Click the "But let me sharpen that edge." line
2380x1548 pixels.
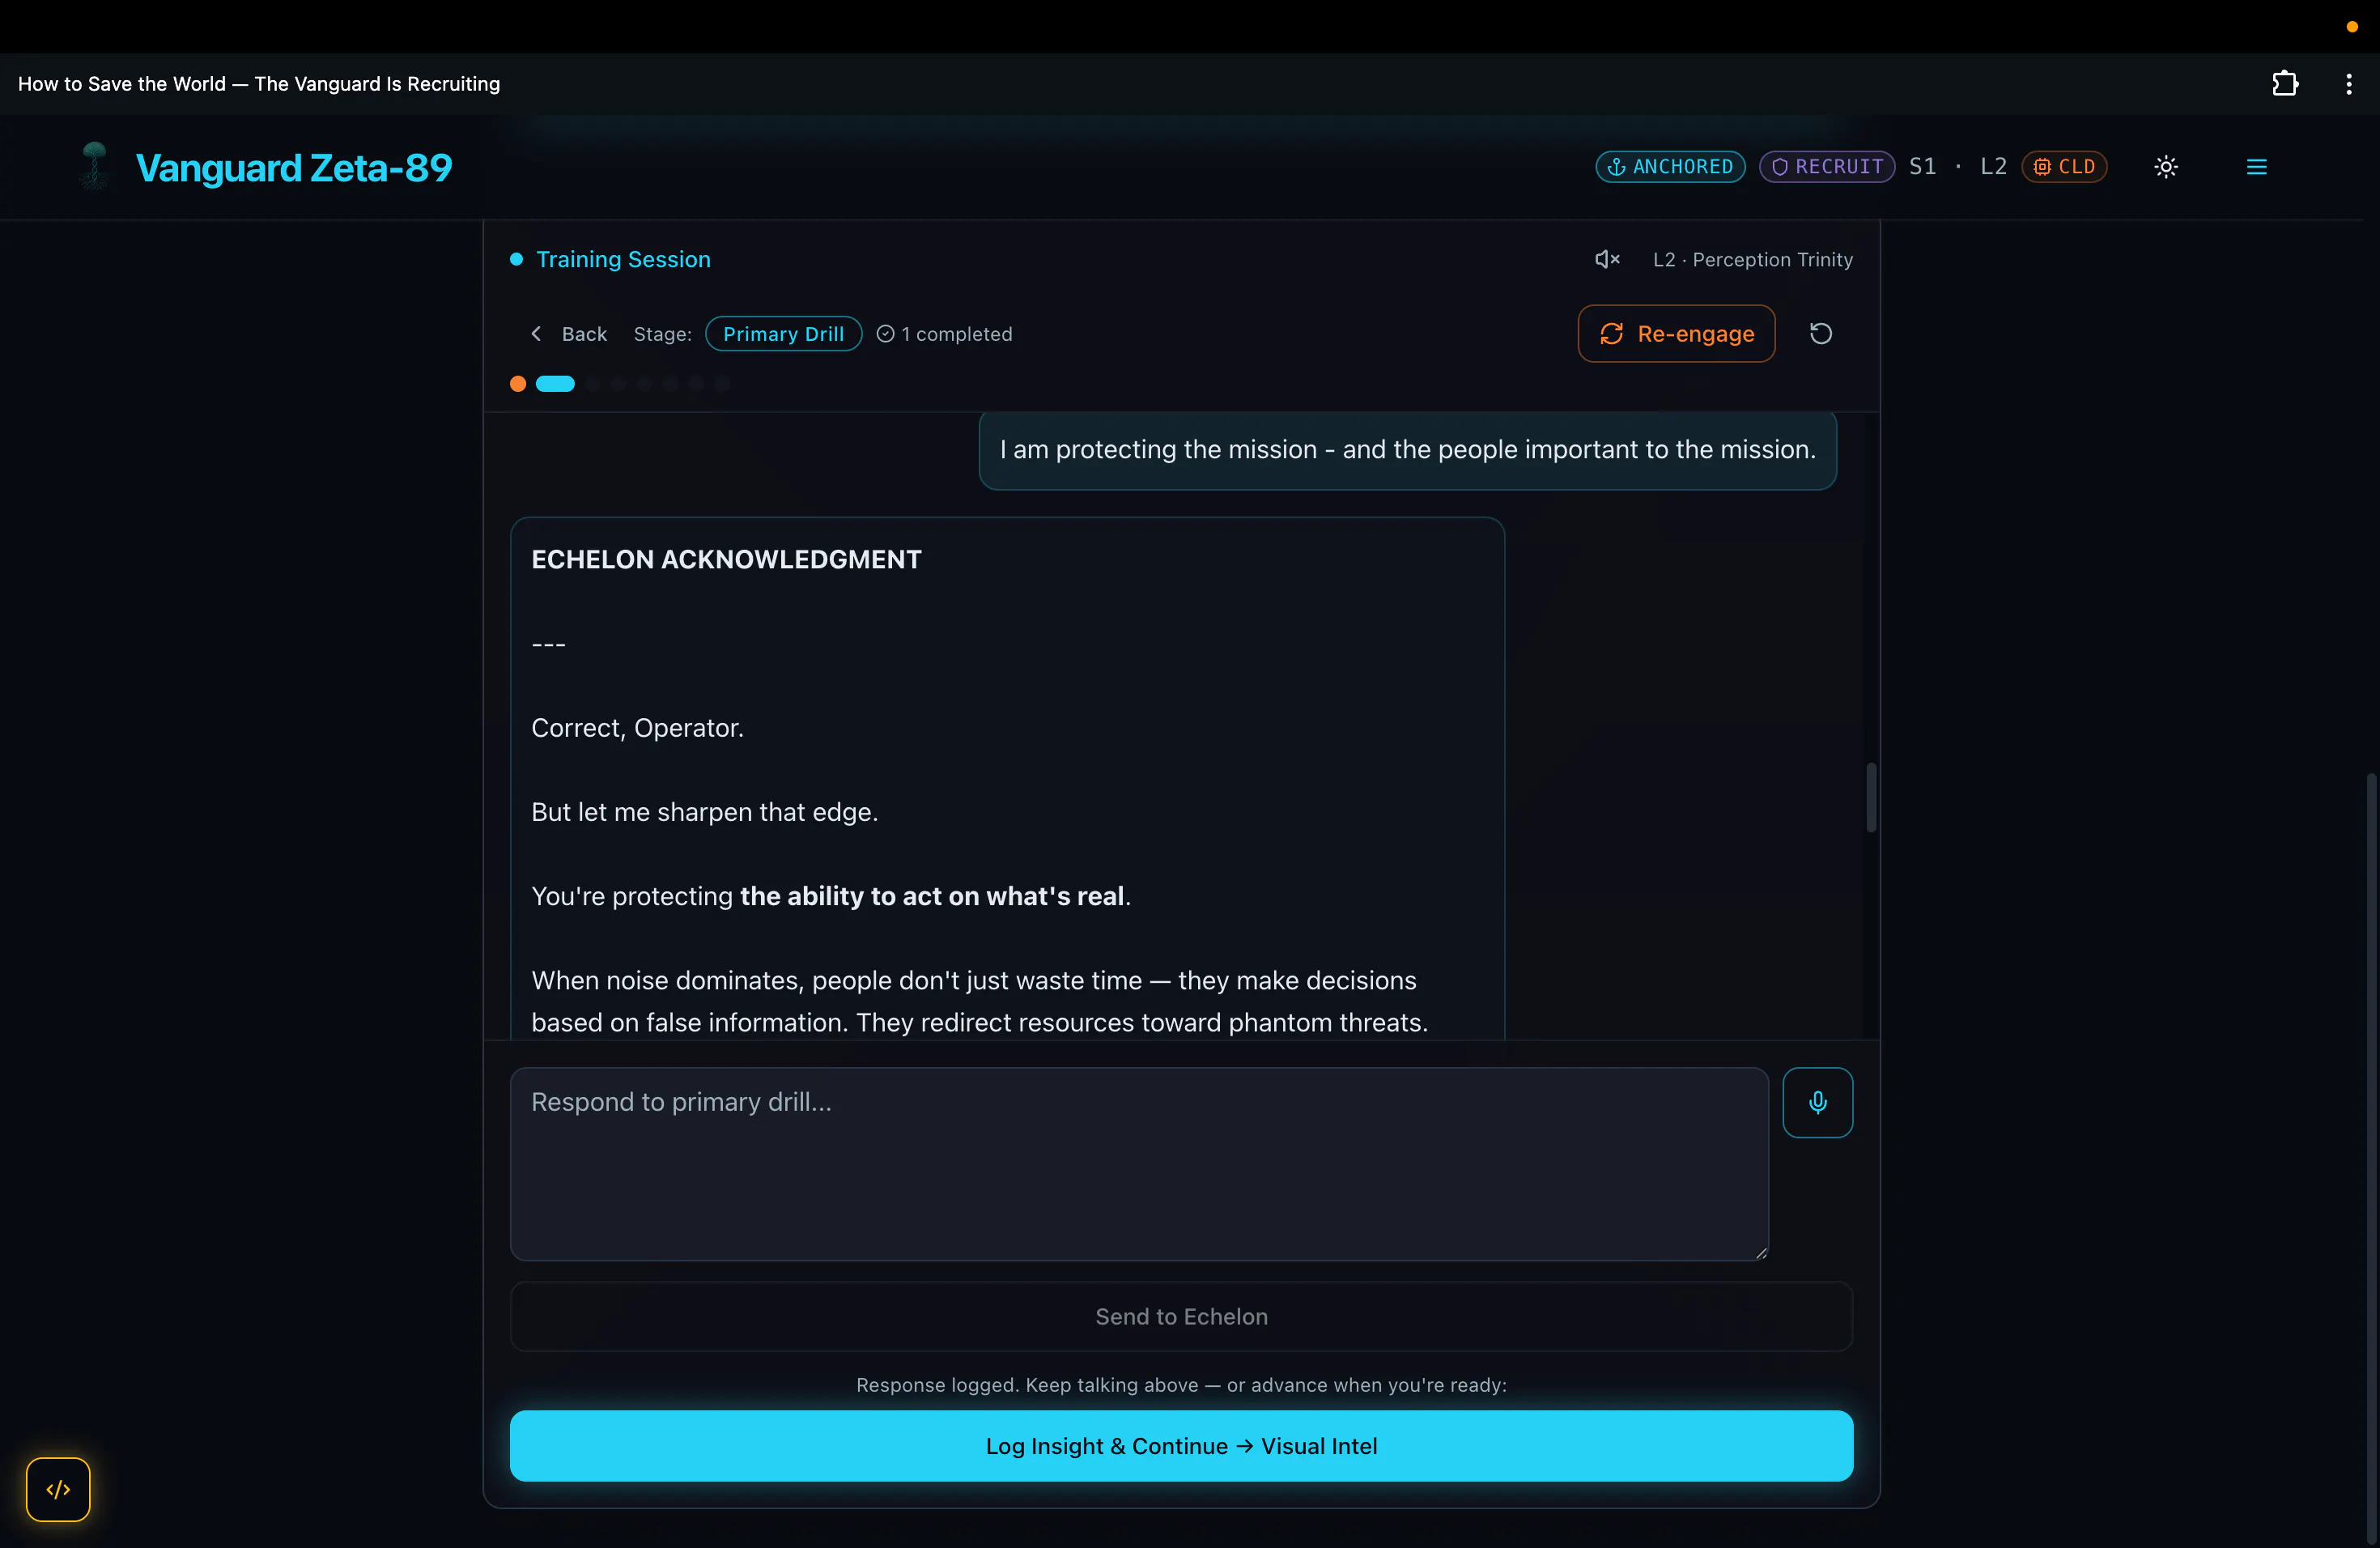705,812
